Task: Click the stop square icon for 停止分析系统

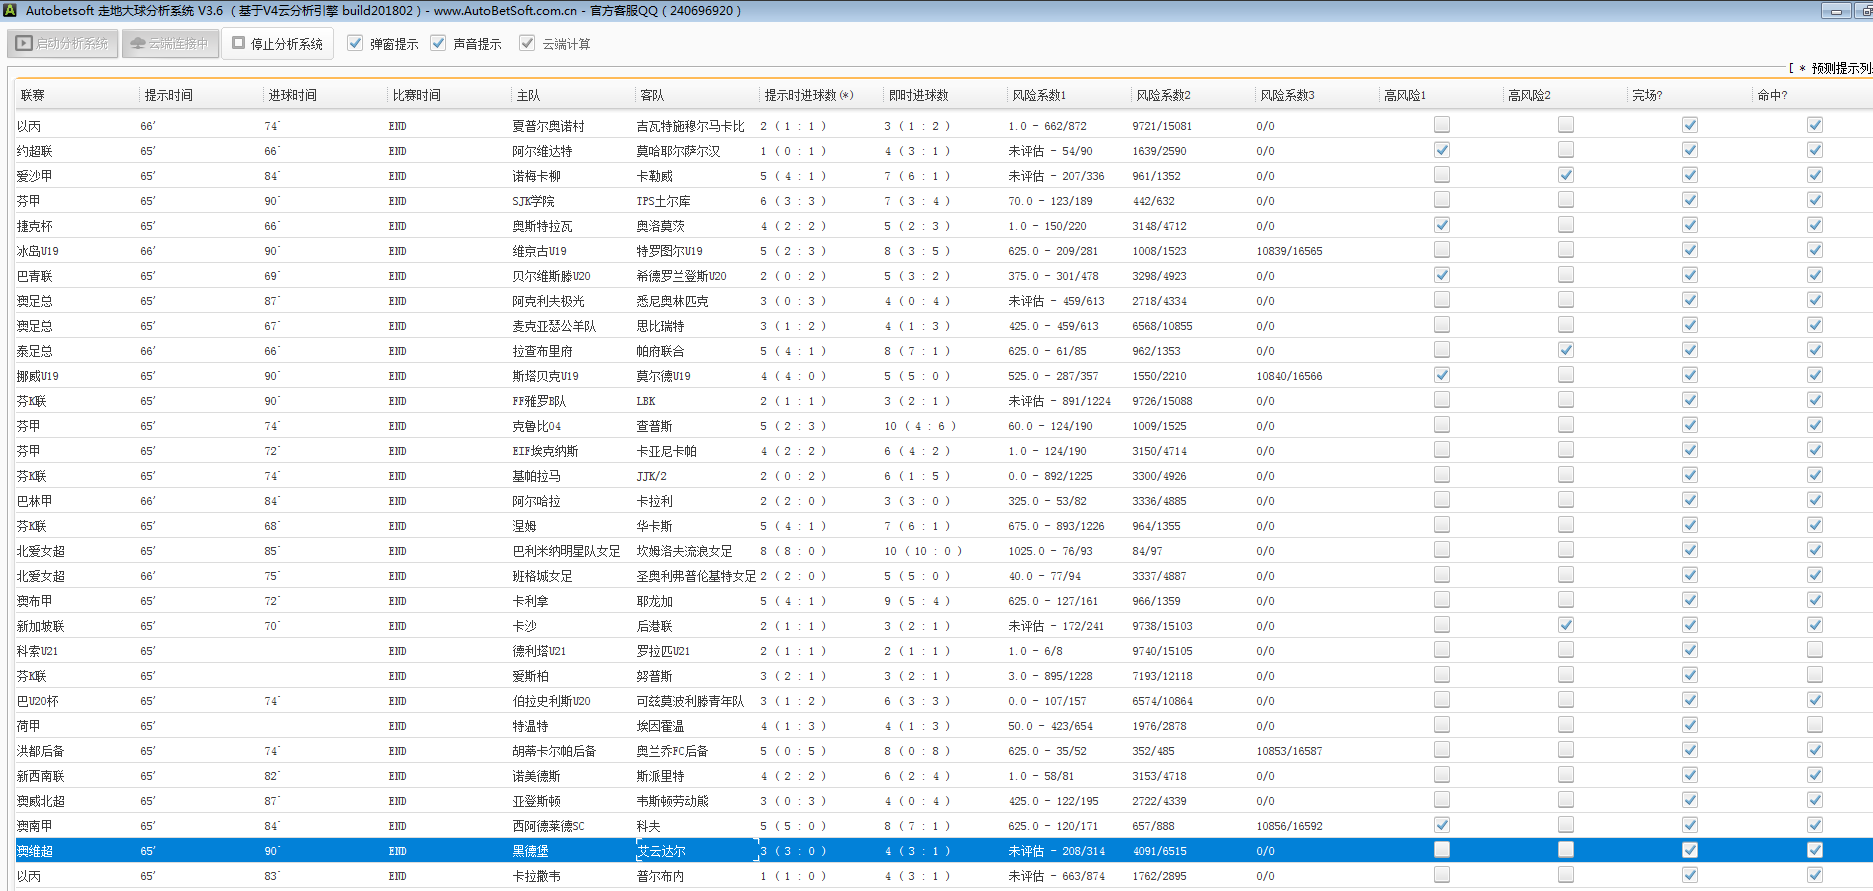Action: pos(239,43)
